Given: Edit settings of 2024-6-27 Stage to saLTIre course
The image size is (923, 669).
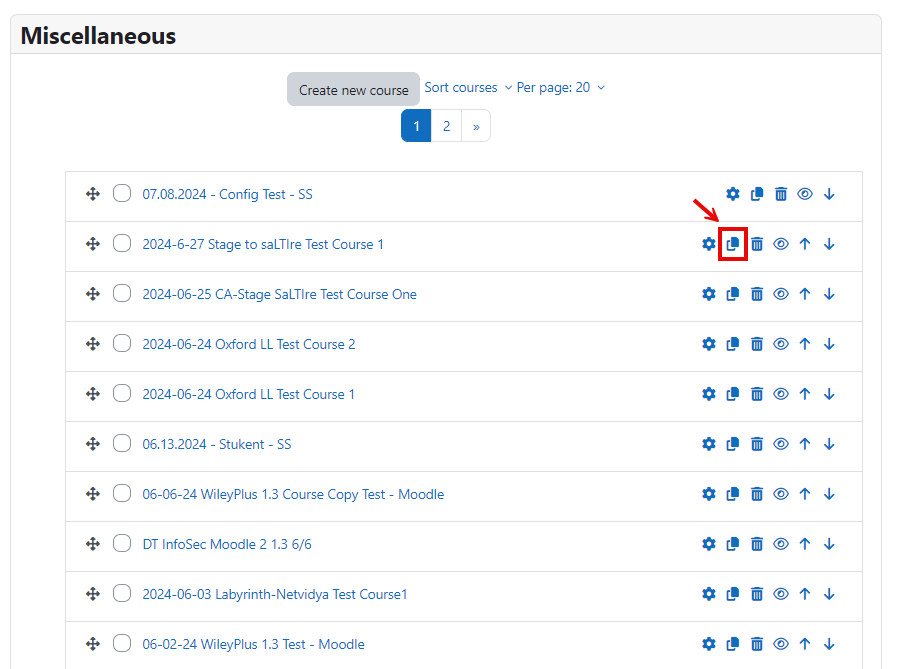Looking at the screenshot, I should tap(709, 244).
